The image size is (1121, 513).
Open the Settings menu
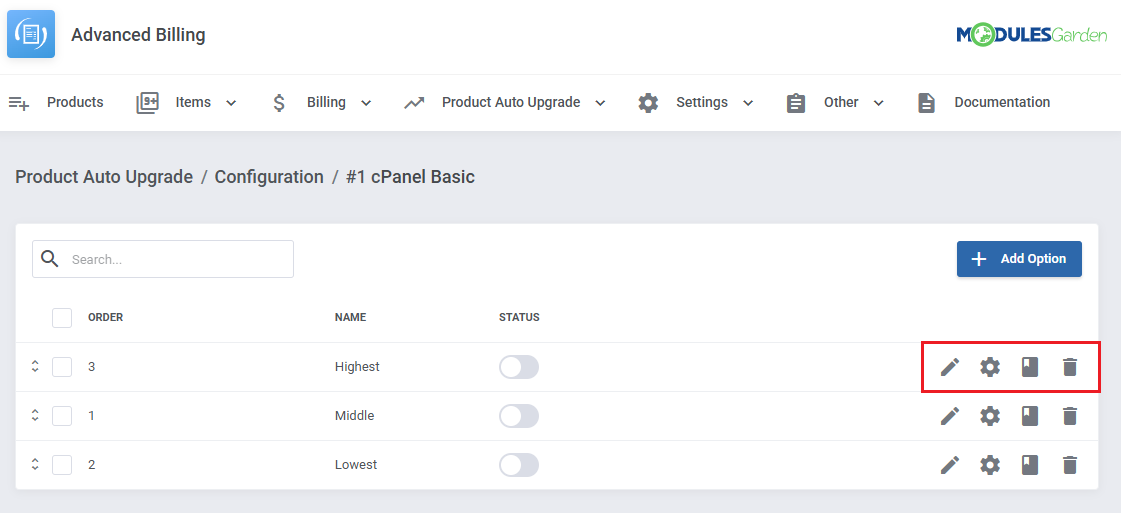[702, 102]
